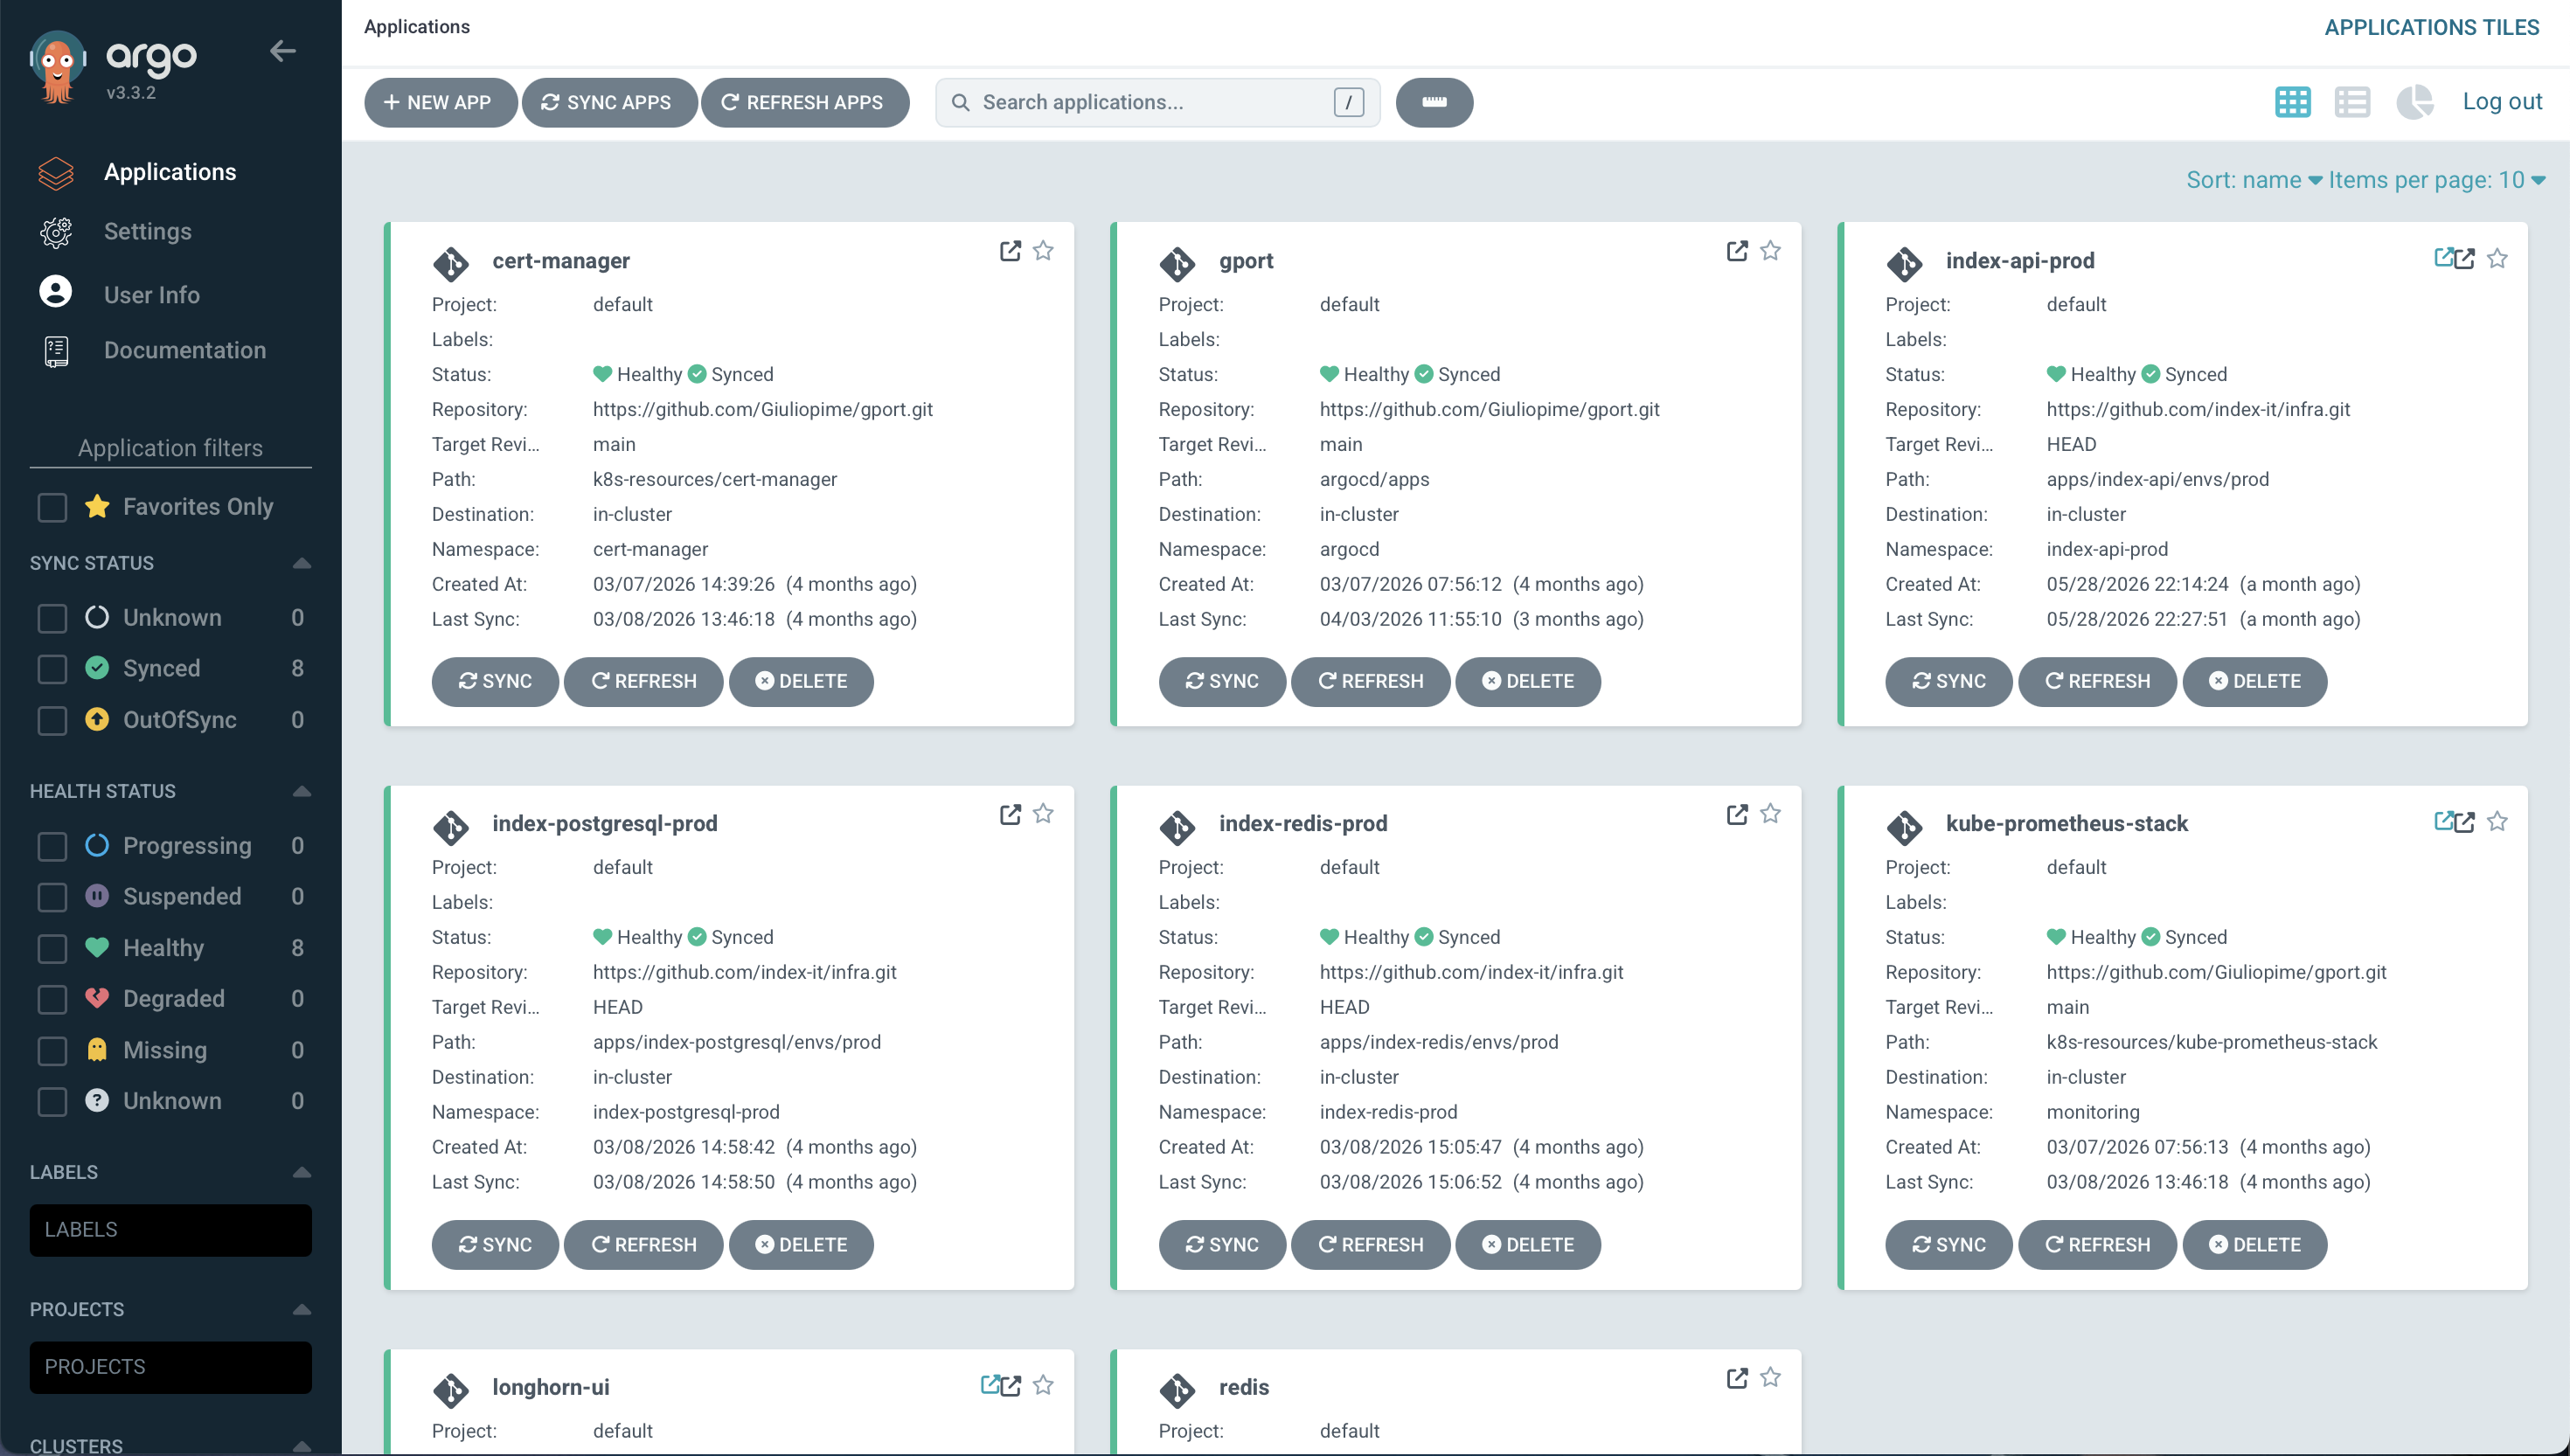Collapse the LABELS filter section
This screenshot has height=1456, width=2570.
pos(302,1172)
